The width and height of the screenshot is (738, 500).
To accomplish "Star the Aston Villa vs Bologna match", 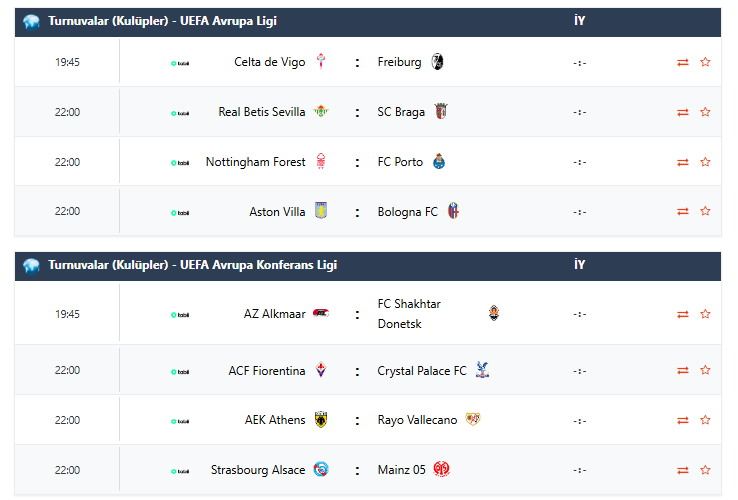I will click(705, 211).
